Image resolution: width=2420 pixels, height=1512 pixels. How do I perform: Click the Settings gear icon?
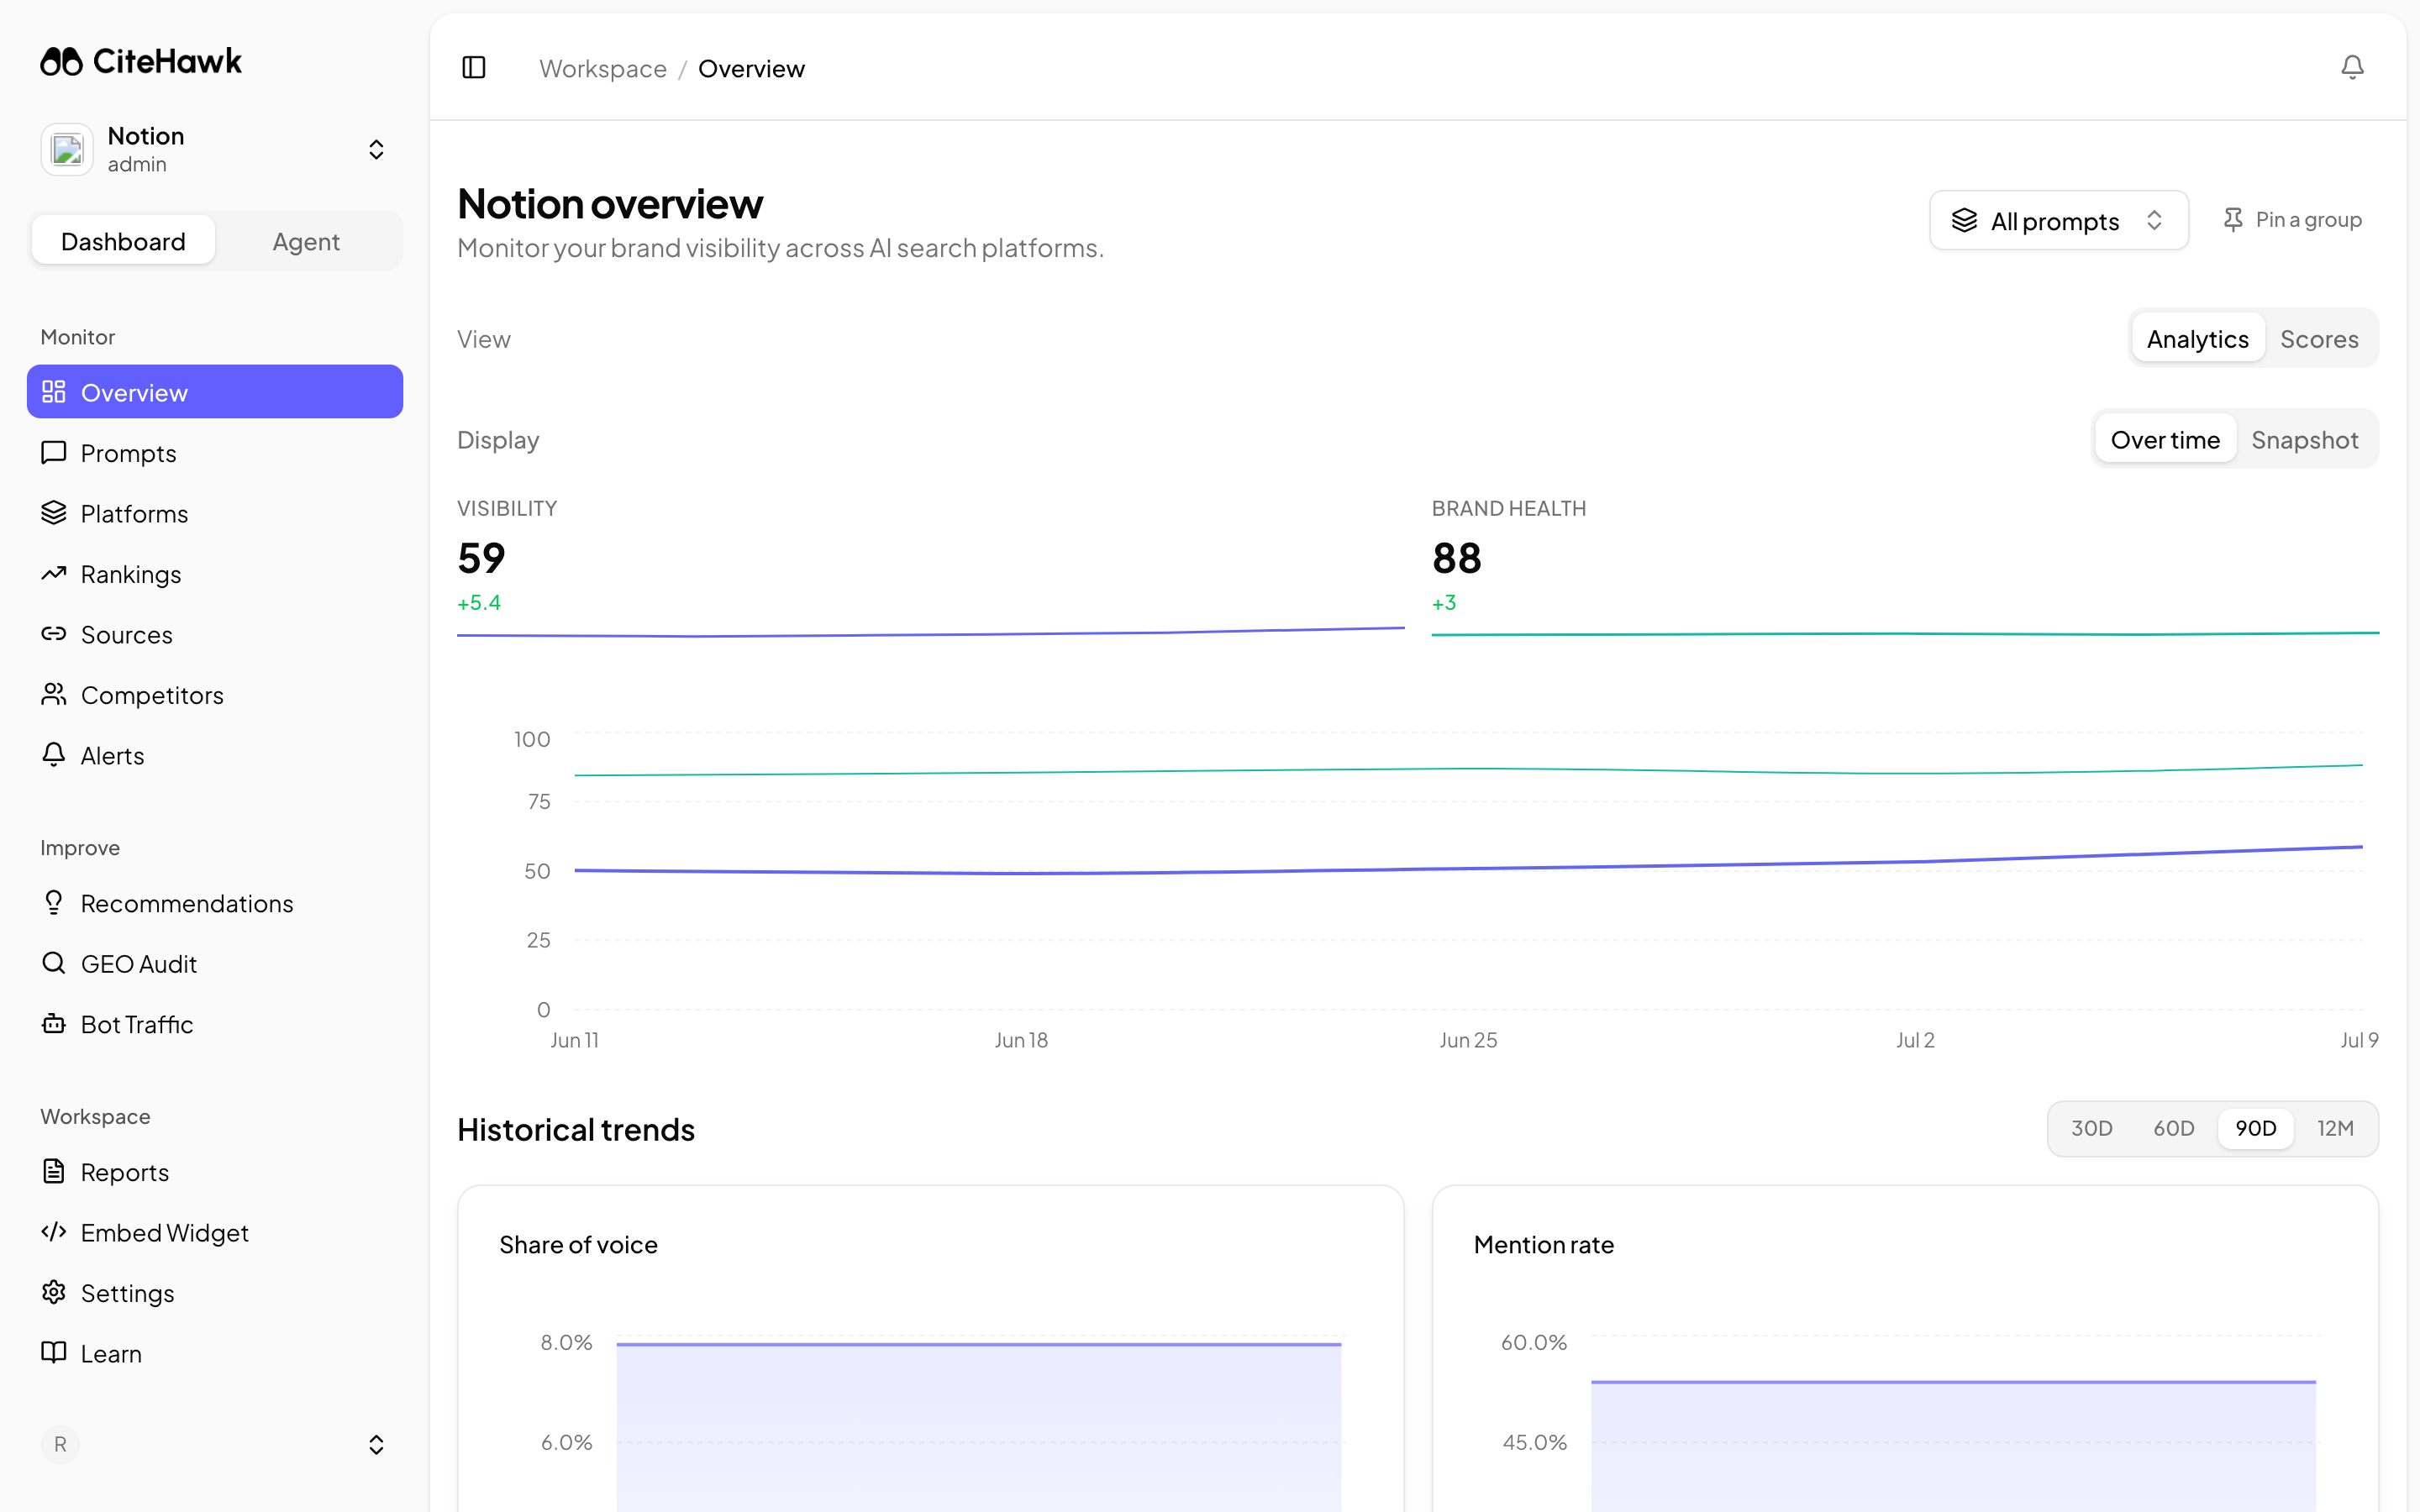(x=54, y=1293)
